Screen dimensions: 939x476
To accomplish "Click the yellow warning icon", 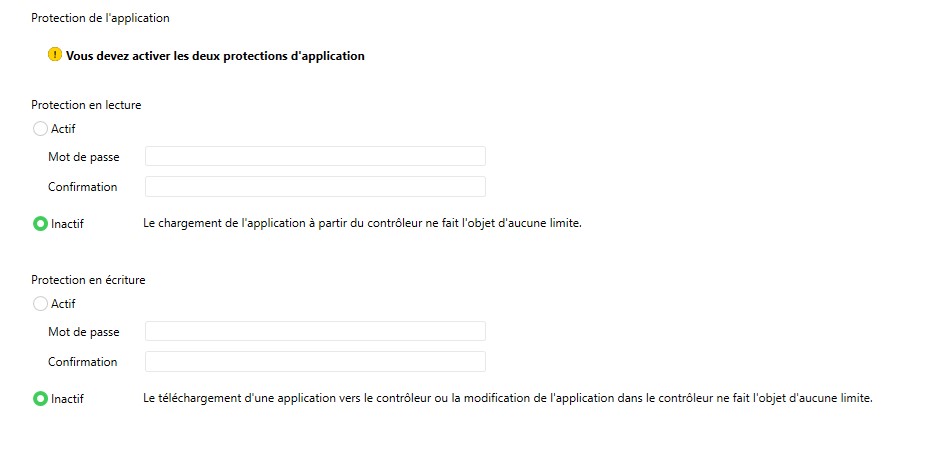I will tap(55, 55).
